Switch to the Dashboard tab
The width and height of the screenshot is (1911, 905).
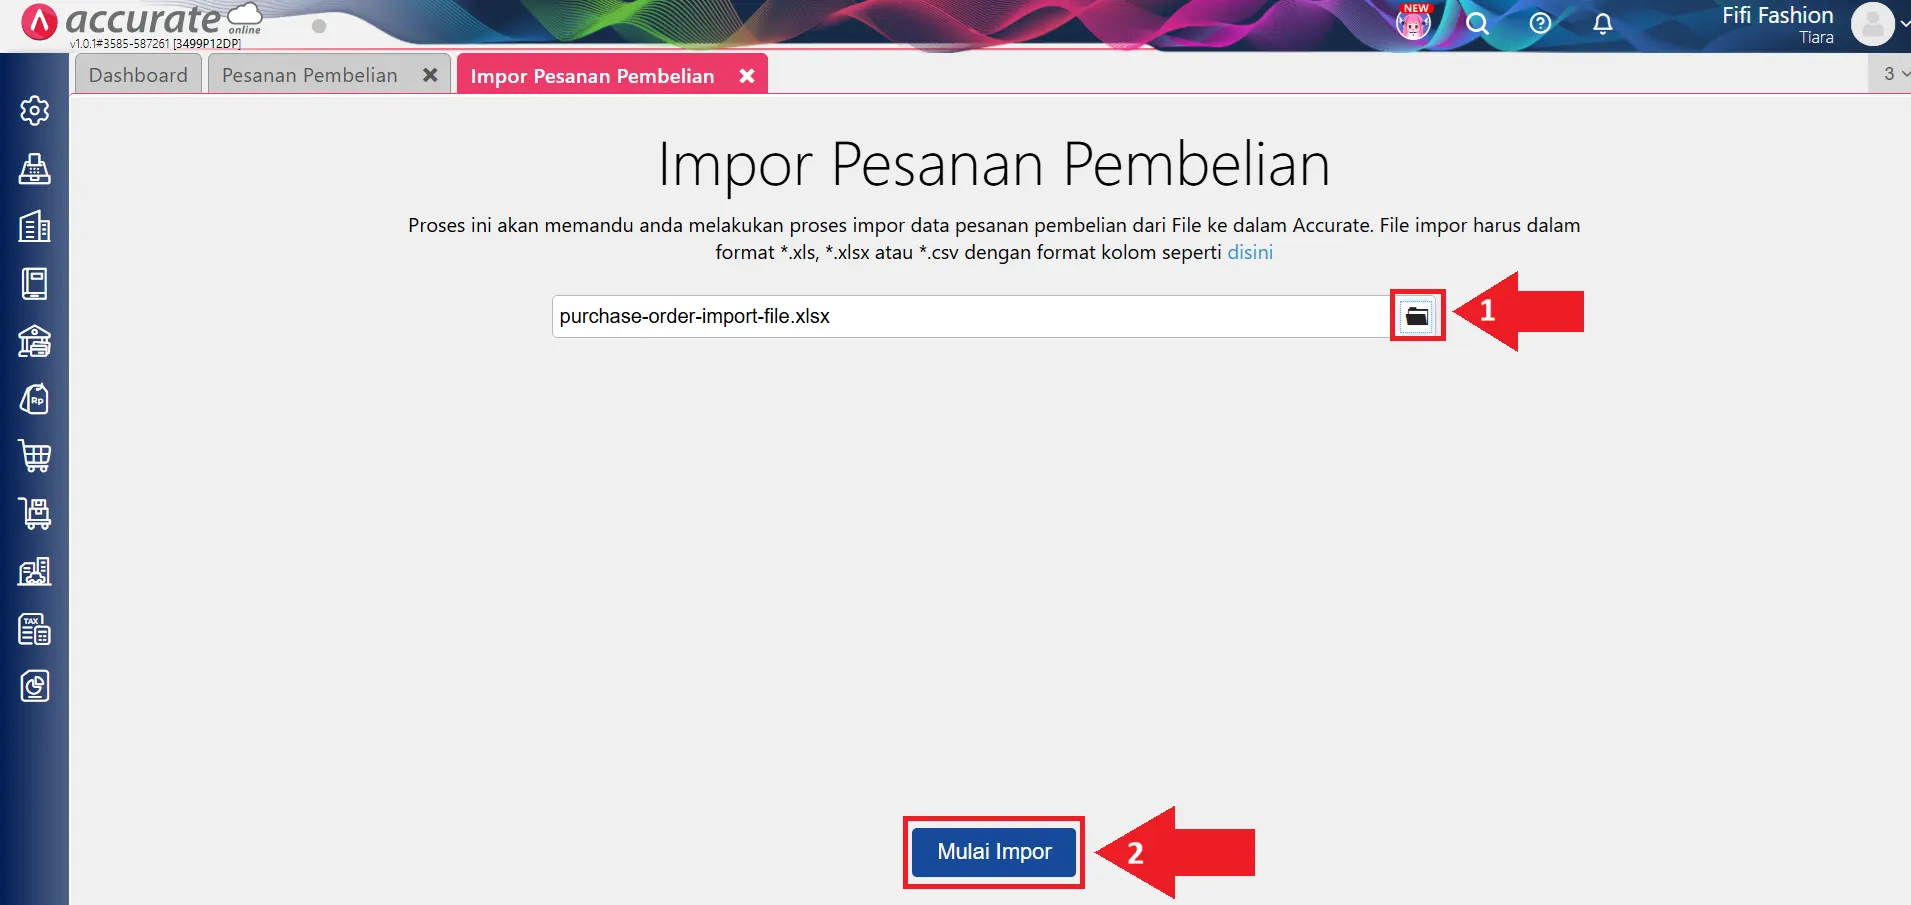pos(138,74)
